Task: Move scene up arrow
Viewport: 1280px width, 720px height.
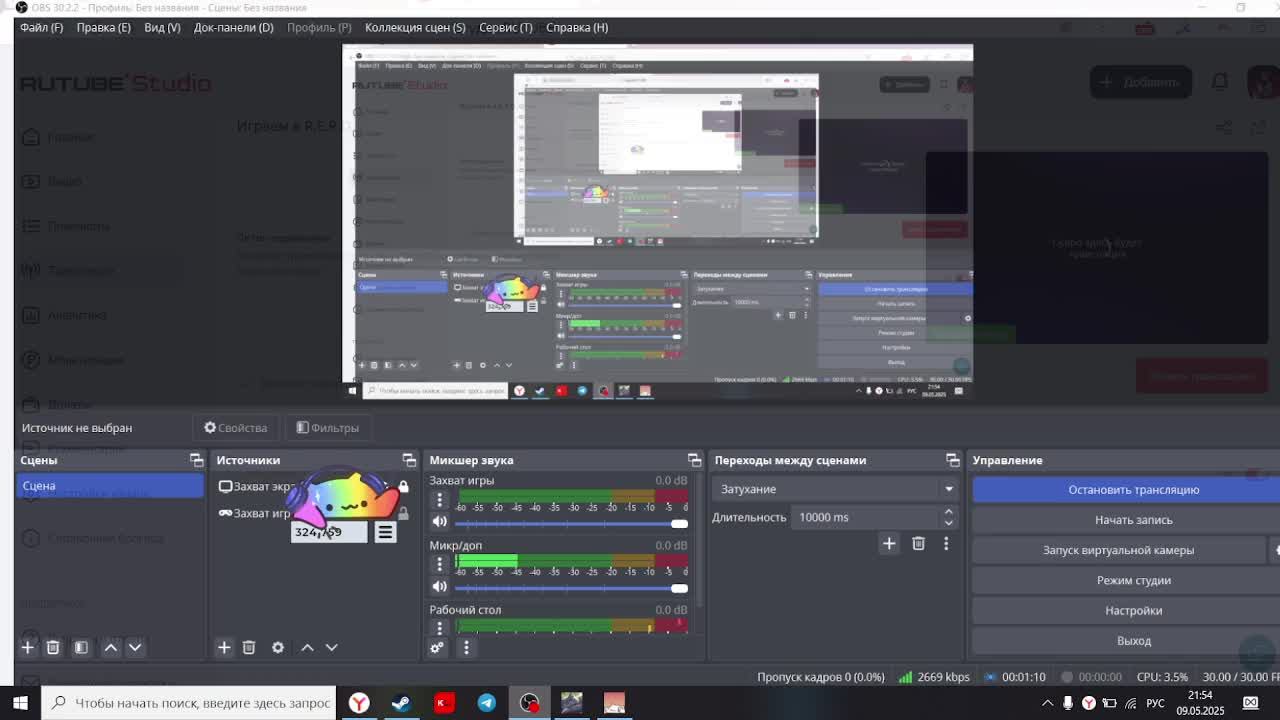Action: click(111, 647)
